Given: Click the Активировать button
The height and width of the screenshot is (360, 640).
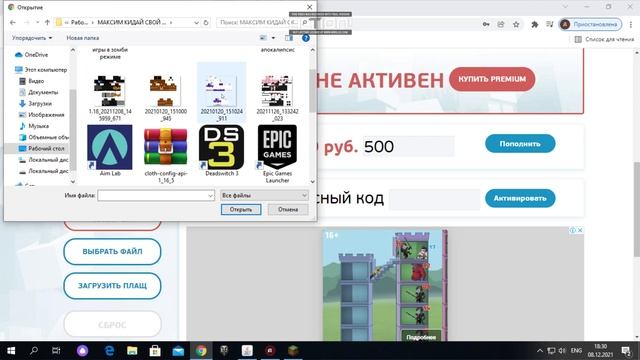Looking at the screenshot, I should click(520, 198).
